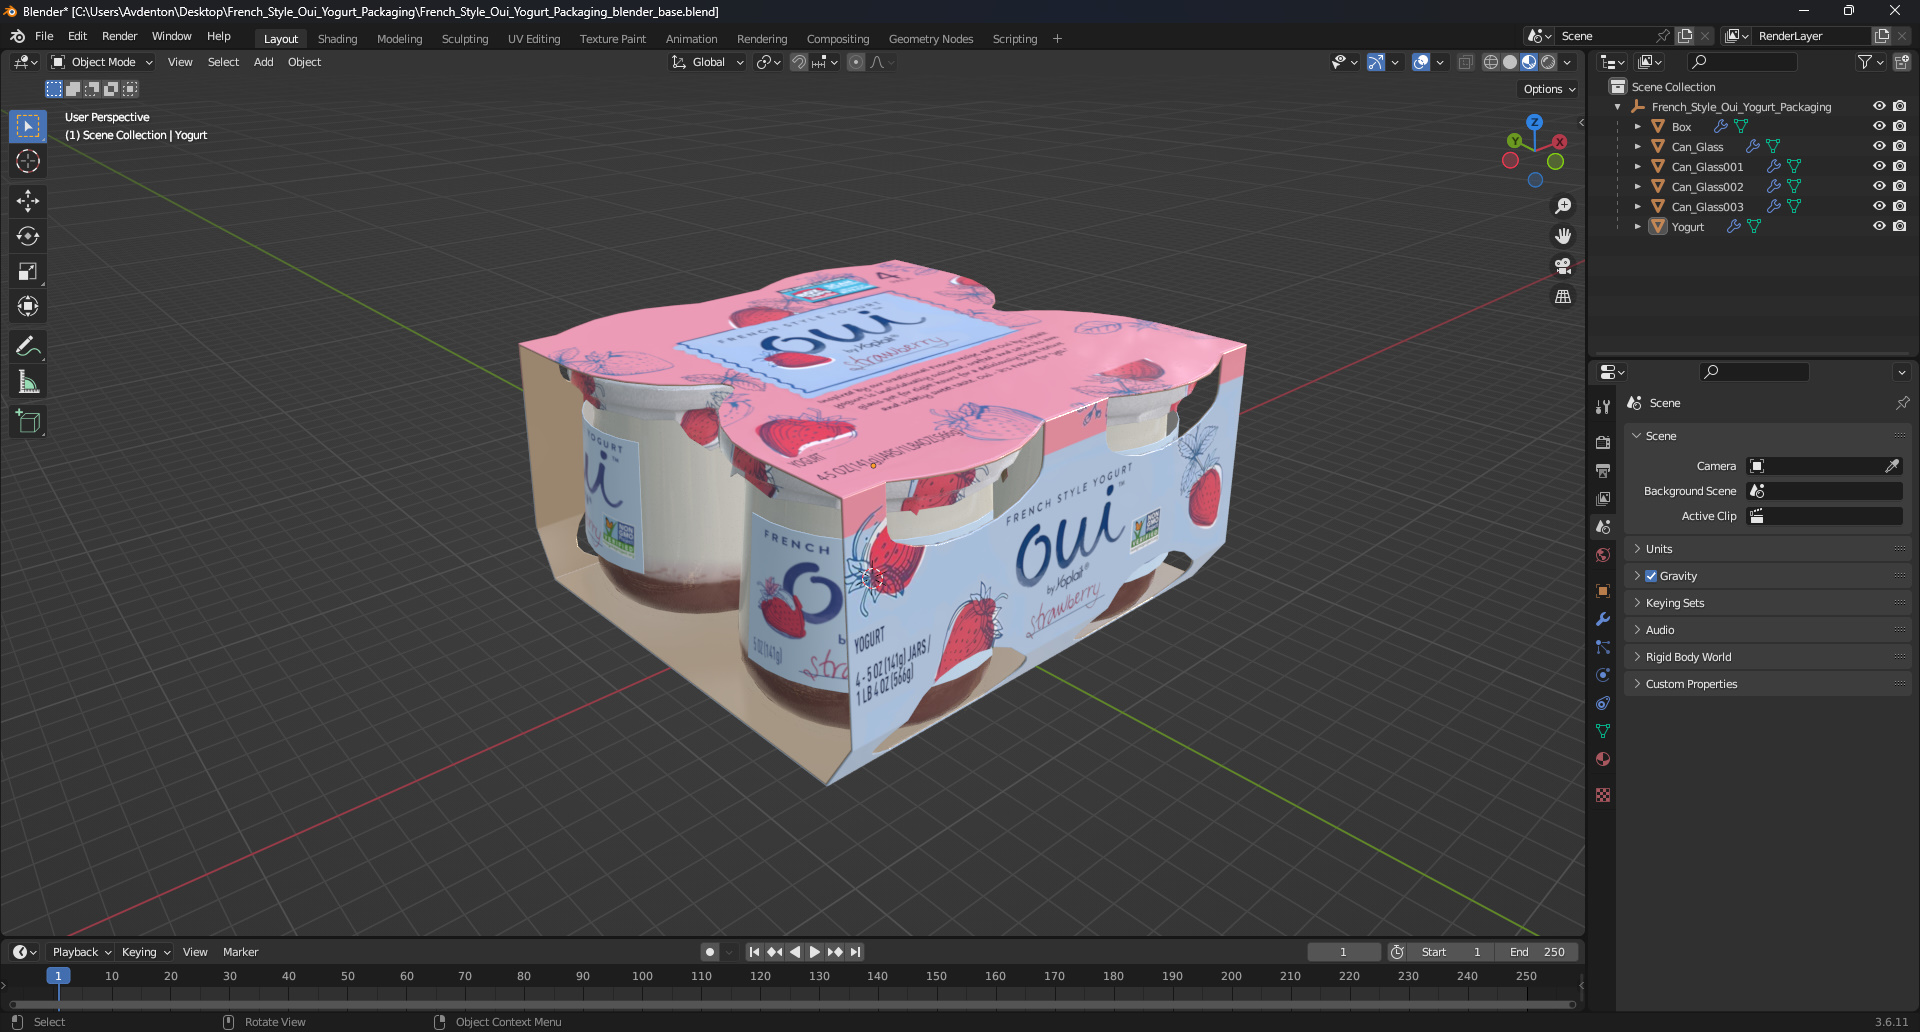Open the Modifiers properties tab

click(1603, 619)
